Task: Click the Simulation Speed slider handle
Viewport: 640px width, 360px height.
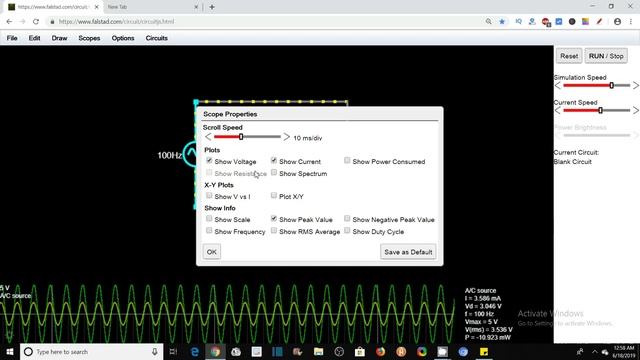Action: click(611, 85)
